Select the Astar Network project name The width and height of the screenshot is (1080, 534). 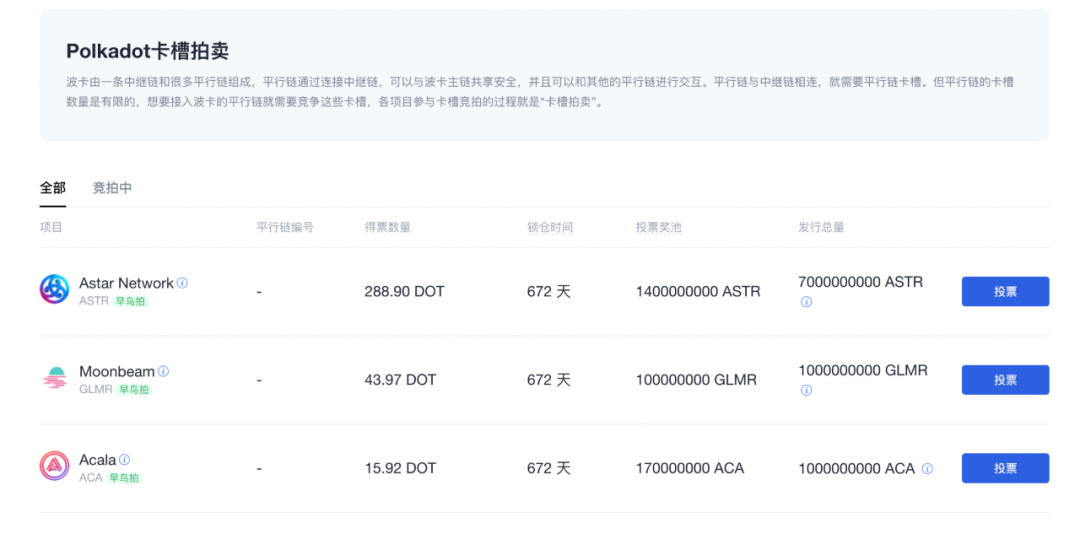click(x=126, y=283)
